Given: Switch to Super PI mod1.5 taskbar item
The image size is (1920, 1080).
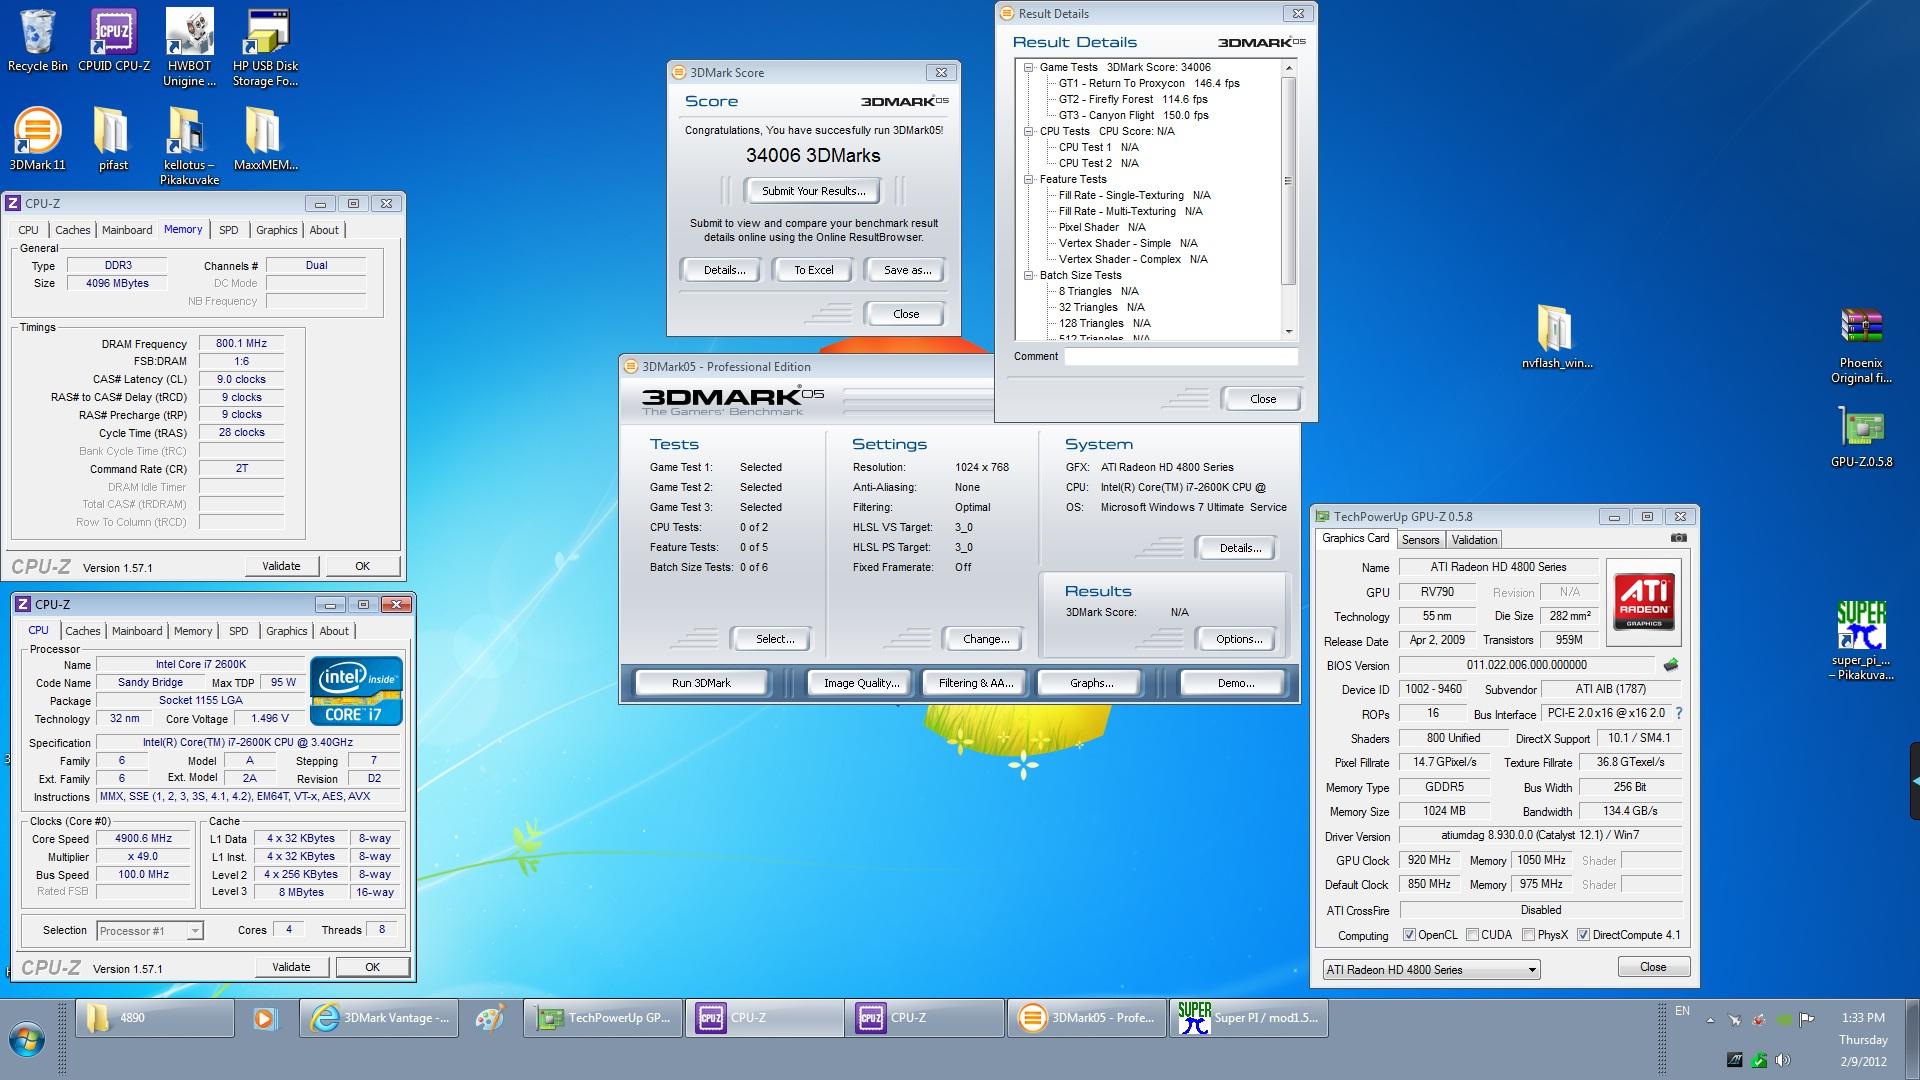Looking at the screenshot, I should click(x=1249, y=1018).
